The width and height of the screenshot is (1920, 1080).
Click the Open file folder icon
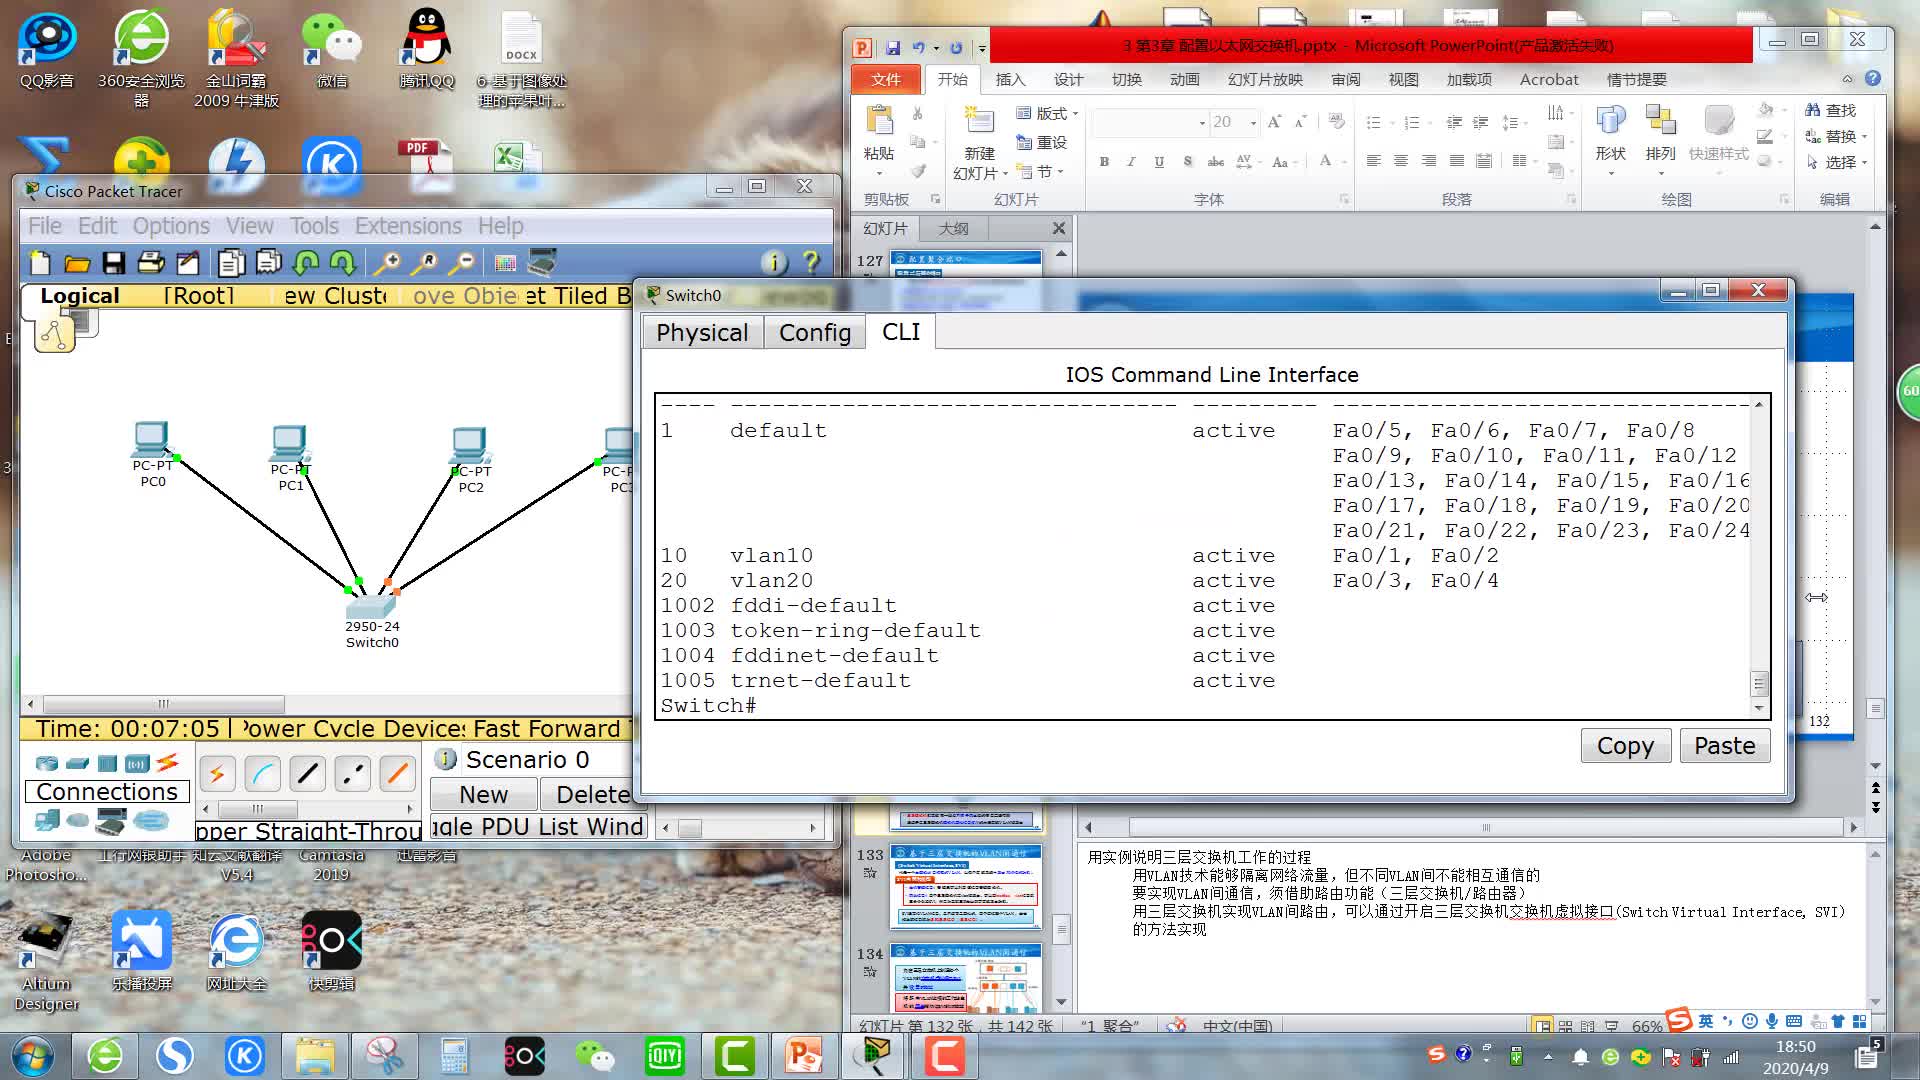pos(77,263)
